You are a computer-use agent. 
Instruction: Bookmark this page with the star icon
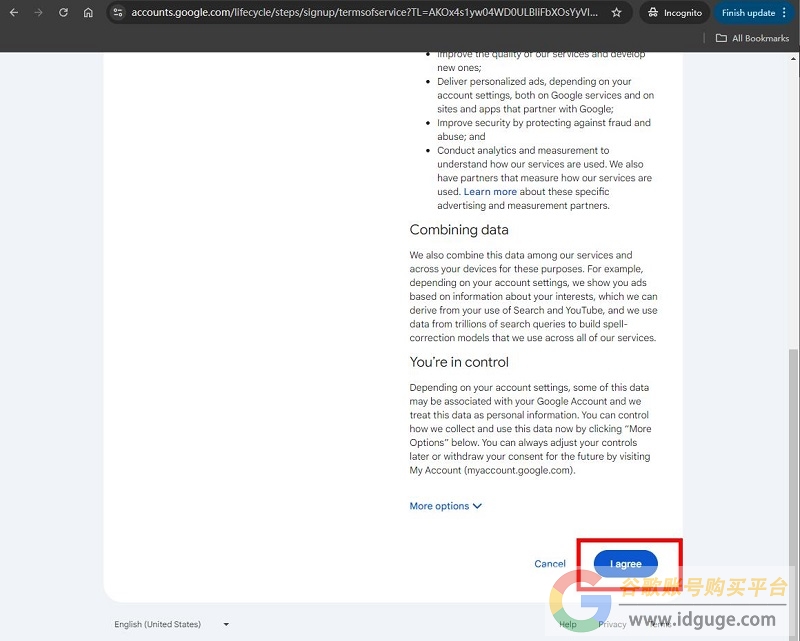(616, 12)
